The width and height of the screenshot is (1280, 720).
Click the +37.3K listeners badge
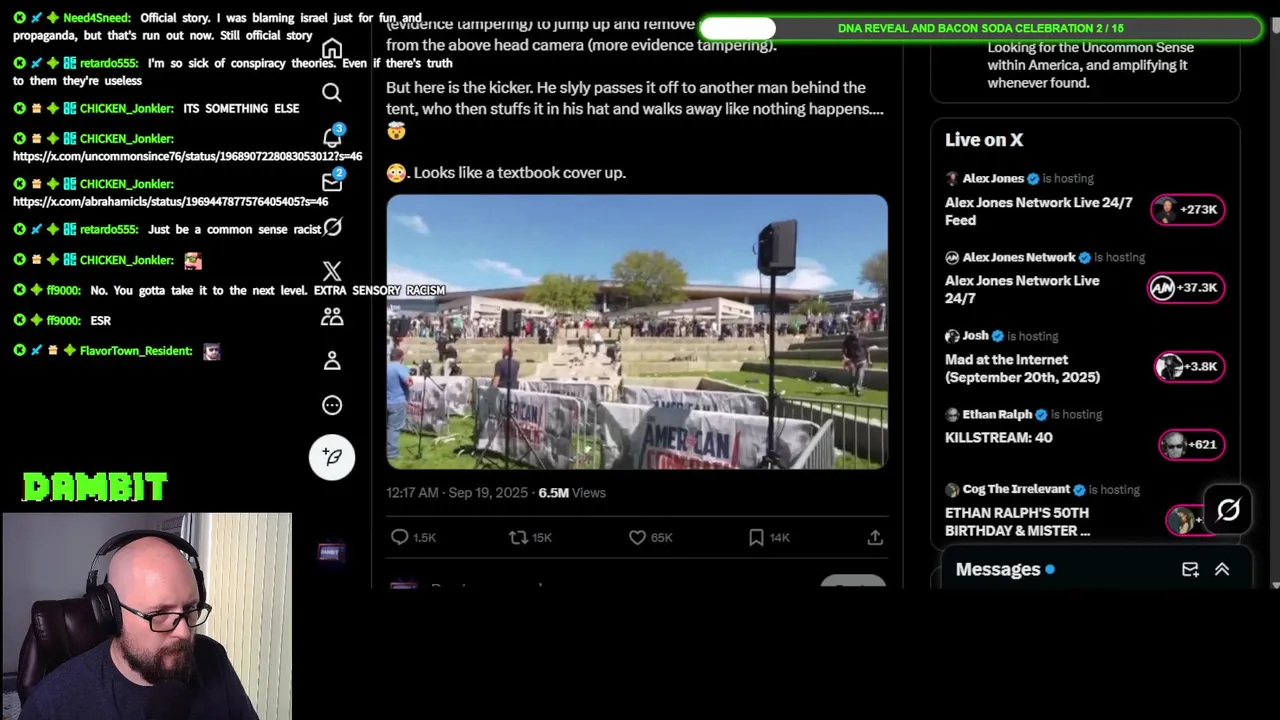1185,287
